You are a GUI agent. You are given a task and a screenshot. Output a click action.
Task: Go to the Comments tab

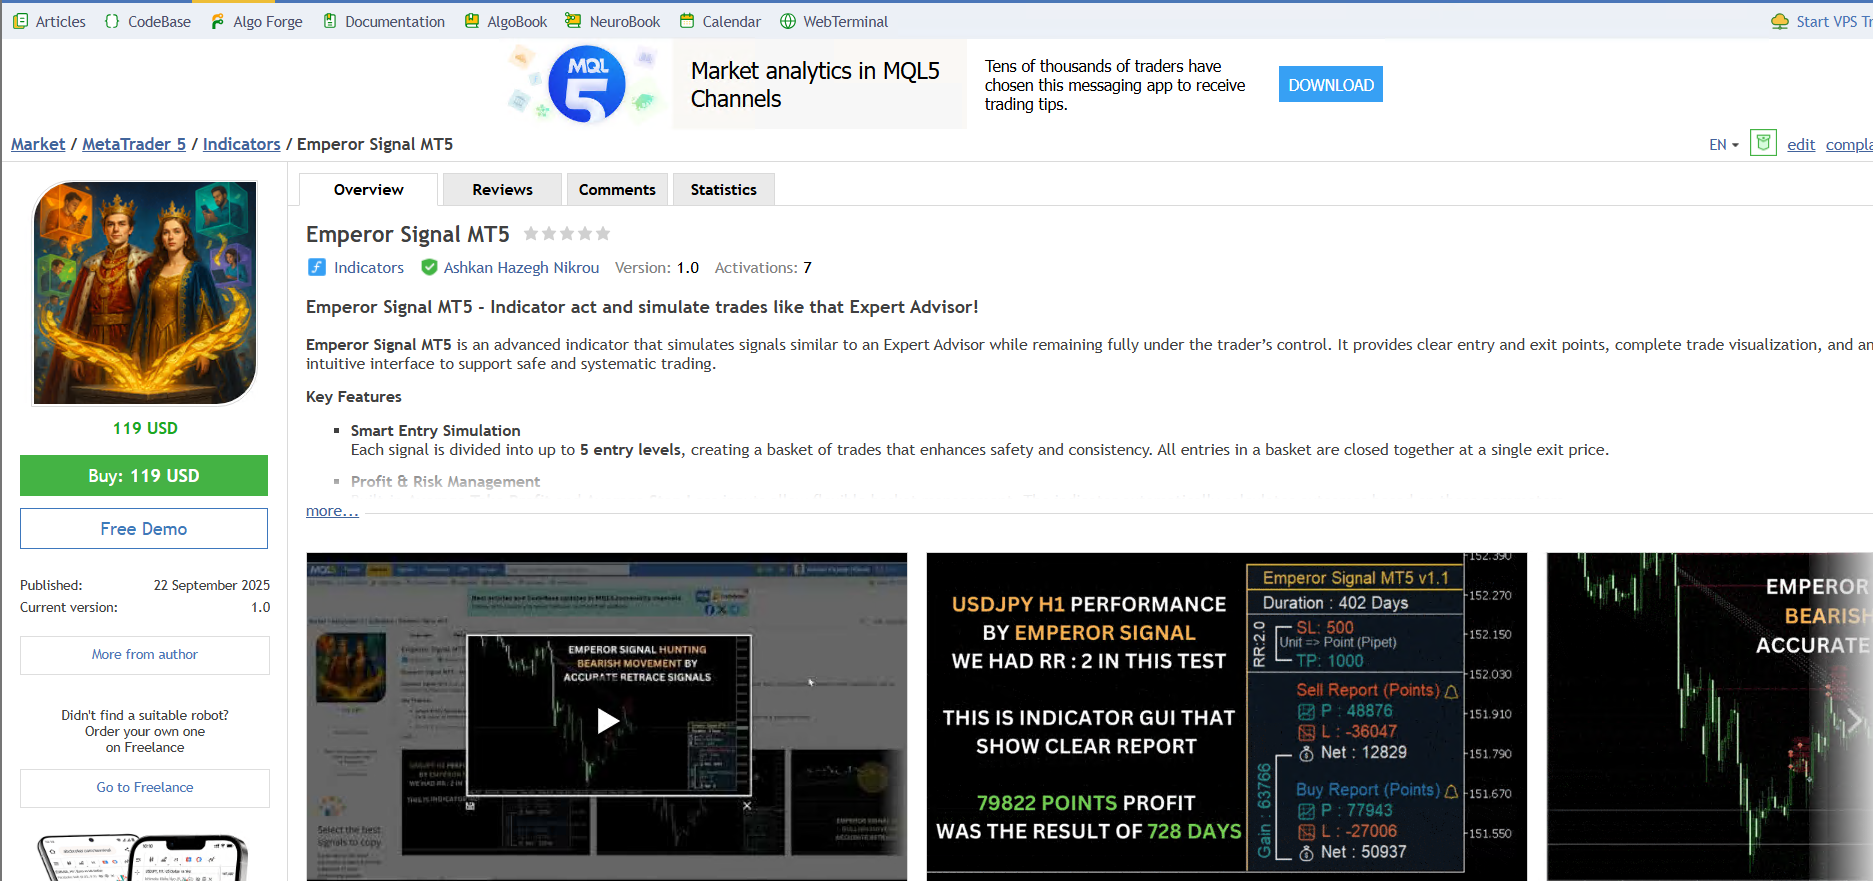617,189
